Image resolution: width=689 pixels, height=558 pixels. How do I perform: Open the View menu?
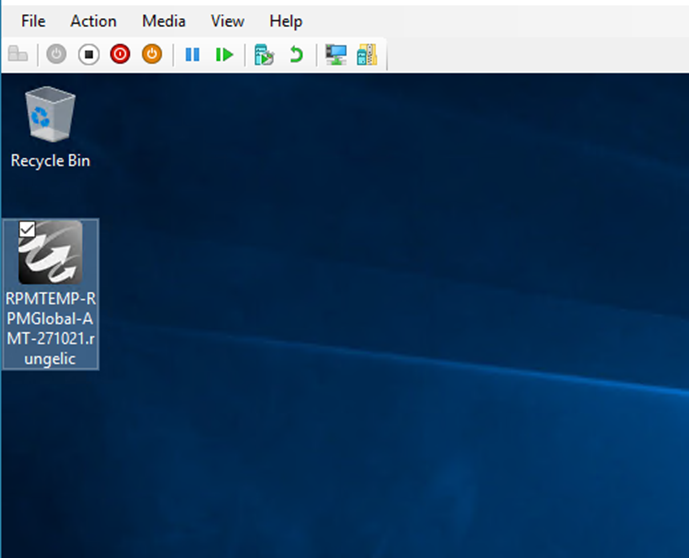tap(227, 21)
